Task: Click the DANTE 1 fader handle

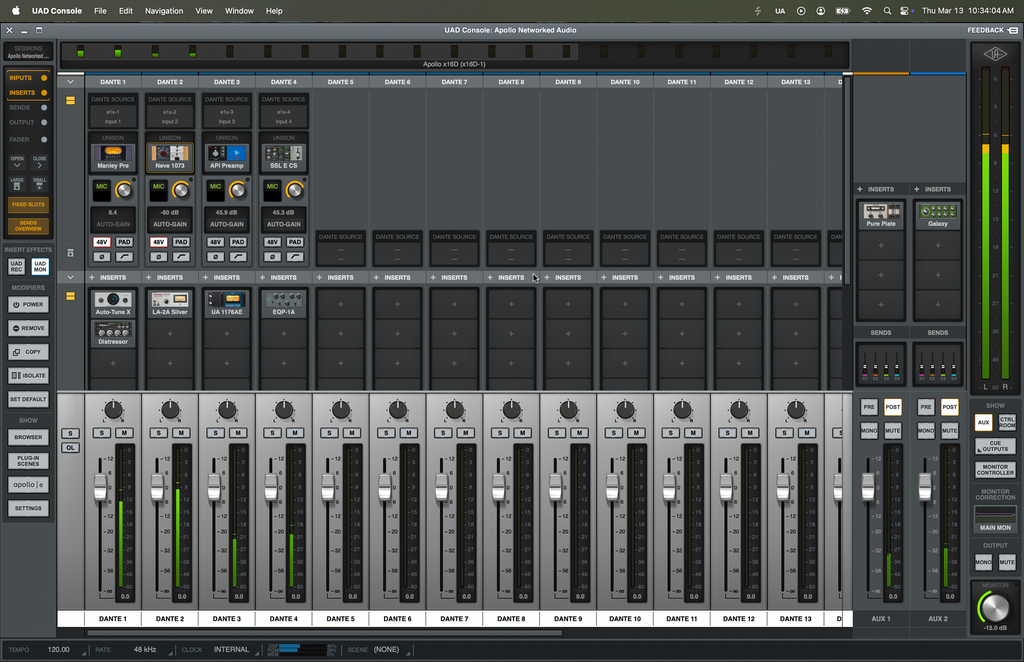Action: [x=101, y=487]
